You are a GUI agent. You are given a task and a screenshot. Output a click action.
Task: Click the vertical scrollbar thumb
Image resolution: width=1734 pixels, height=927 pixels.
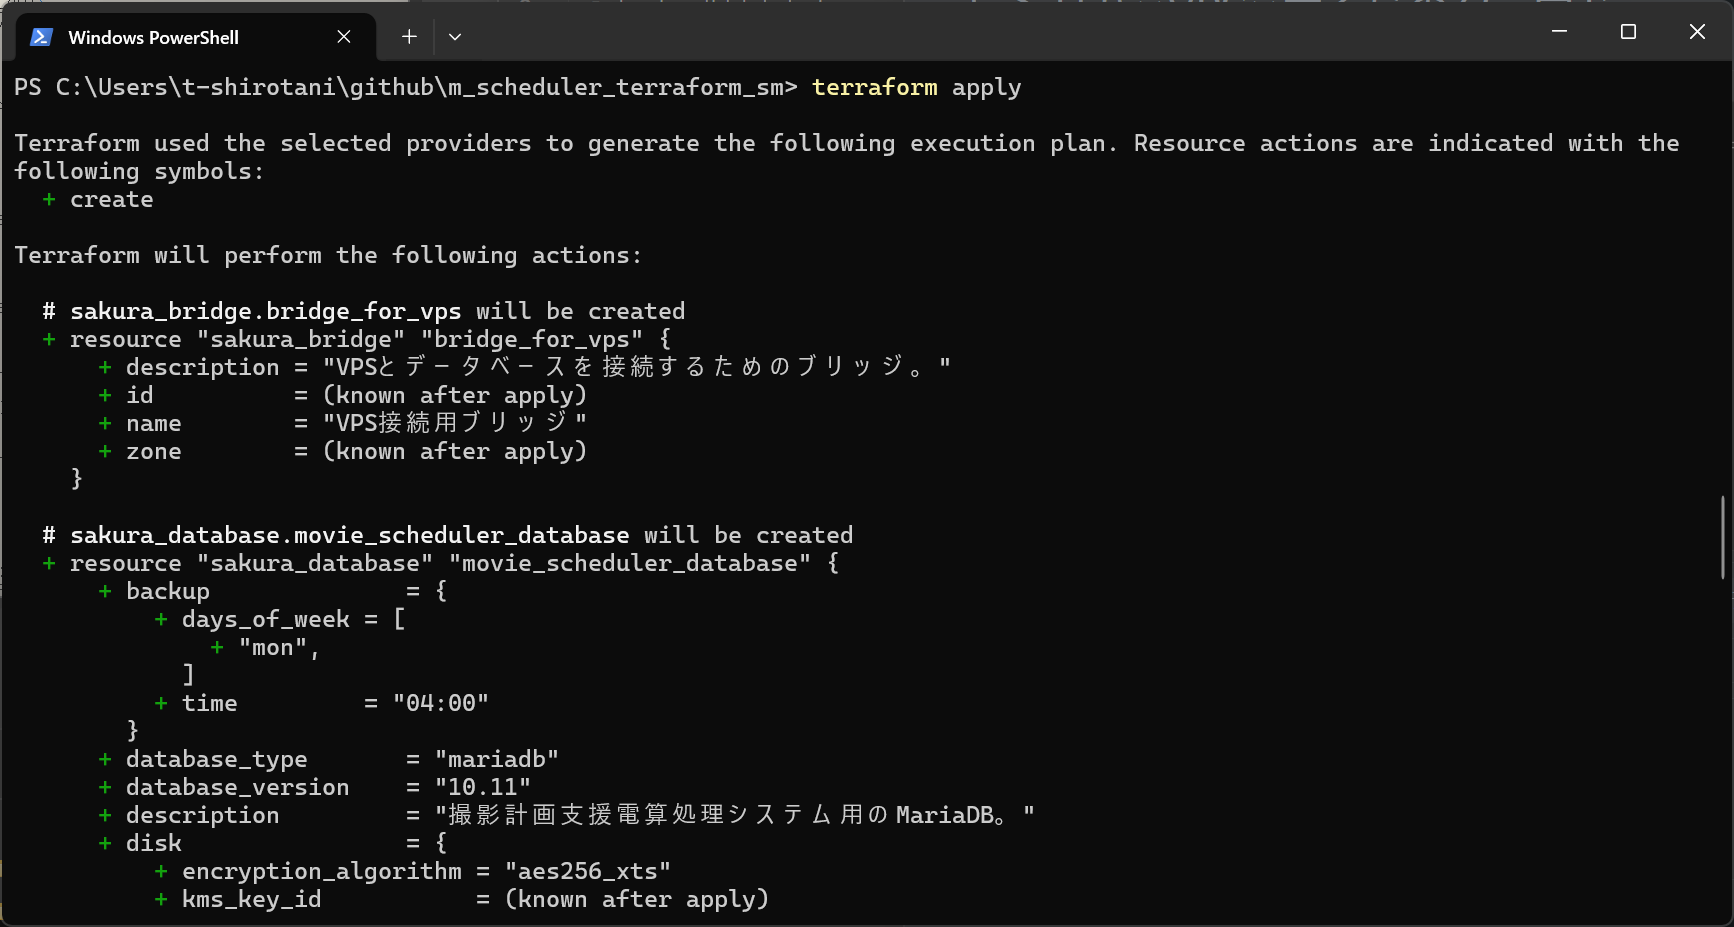tap(1722, 536)
